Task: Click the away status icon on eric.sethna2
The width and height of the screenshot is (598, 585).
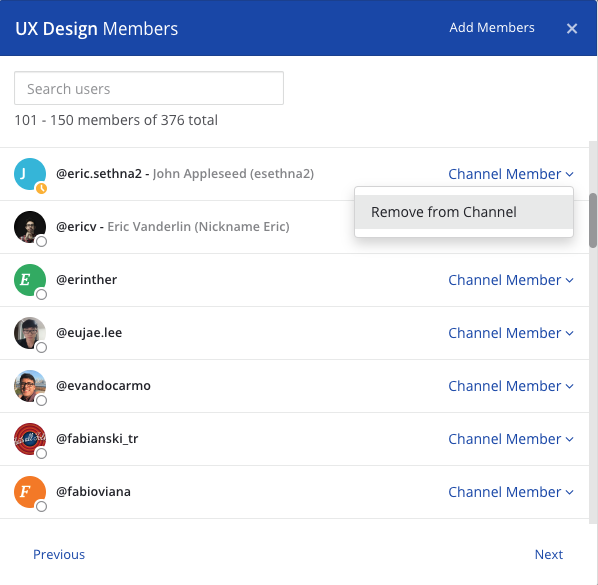Action: coord(41,188)
